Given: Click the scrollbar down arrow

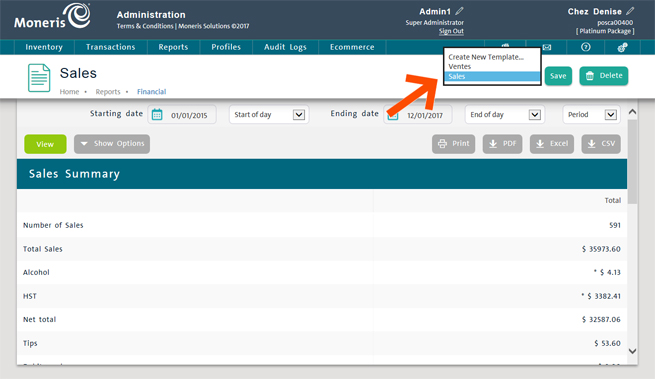Looking at the screenshot, I should click(x=632, y=351).
